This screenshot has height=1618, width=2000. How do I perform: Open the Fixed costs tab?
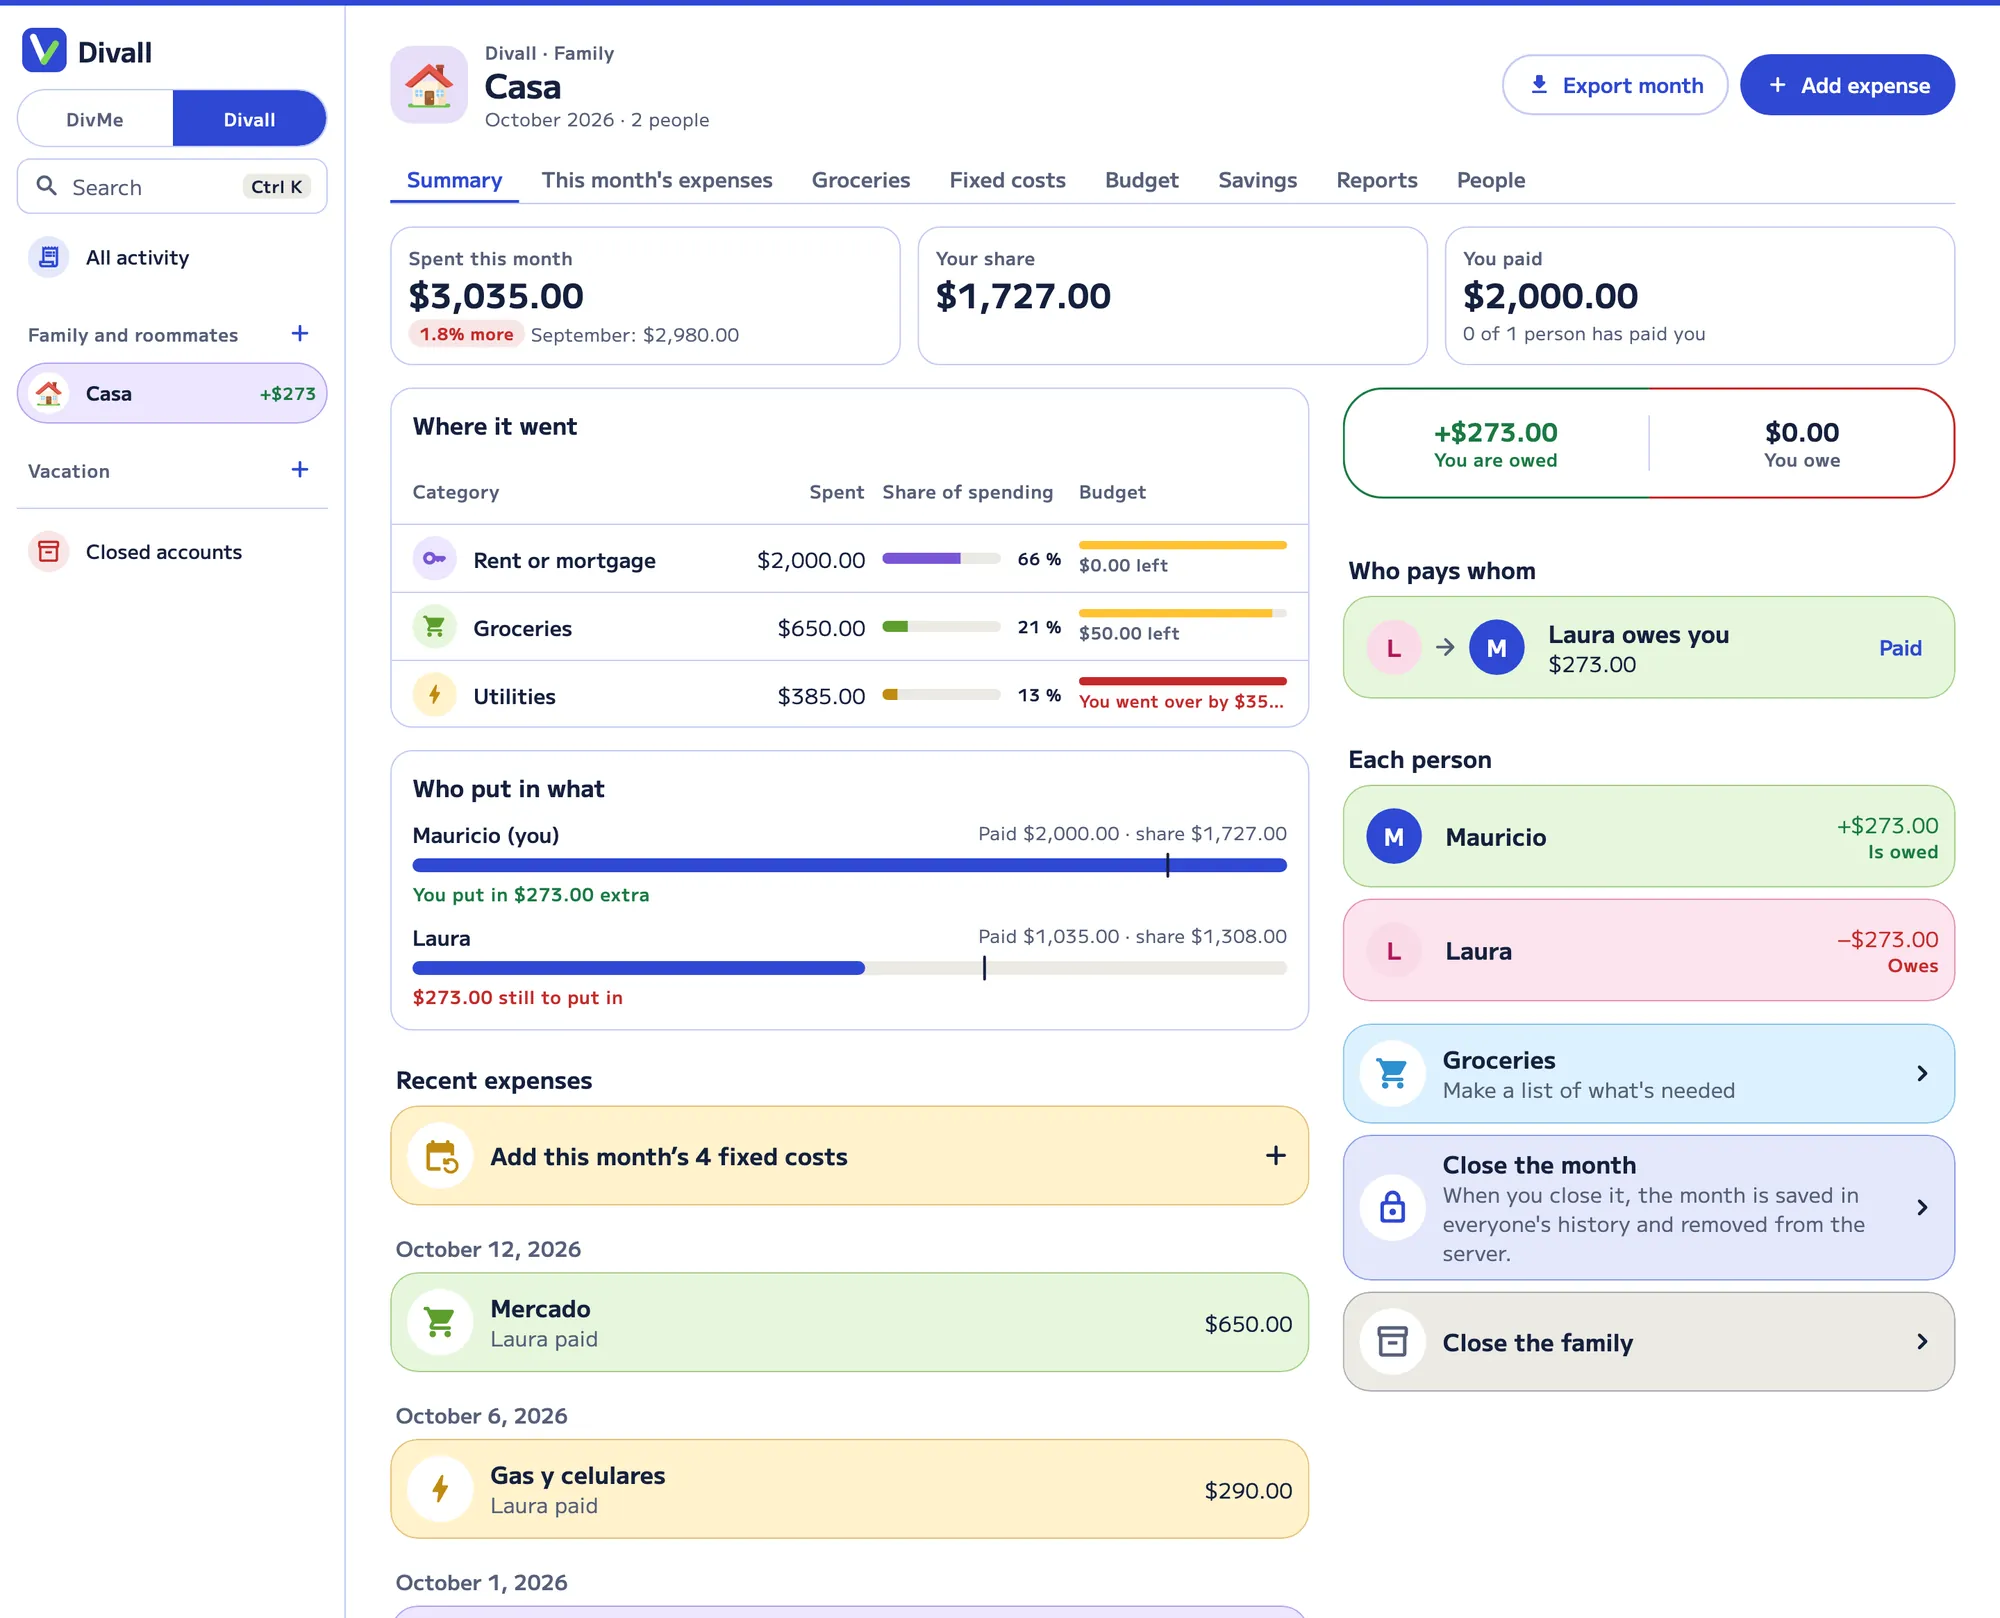[1007, 180]
